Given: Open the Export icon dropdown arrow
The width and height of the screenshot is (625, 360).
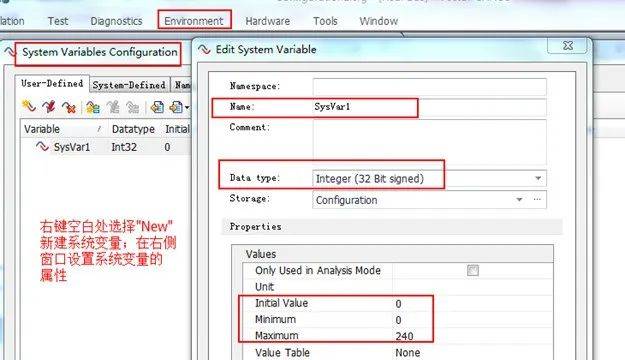Looking at the screenshot, I should (187, 108).
